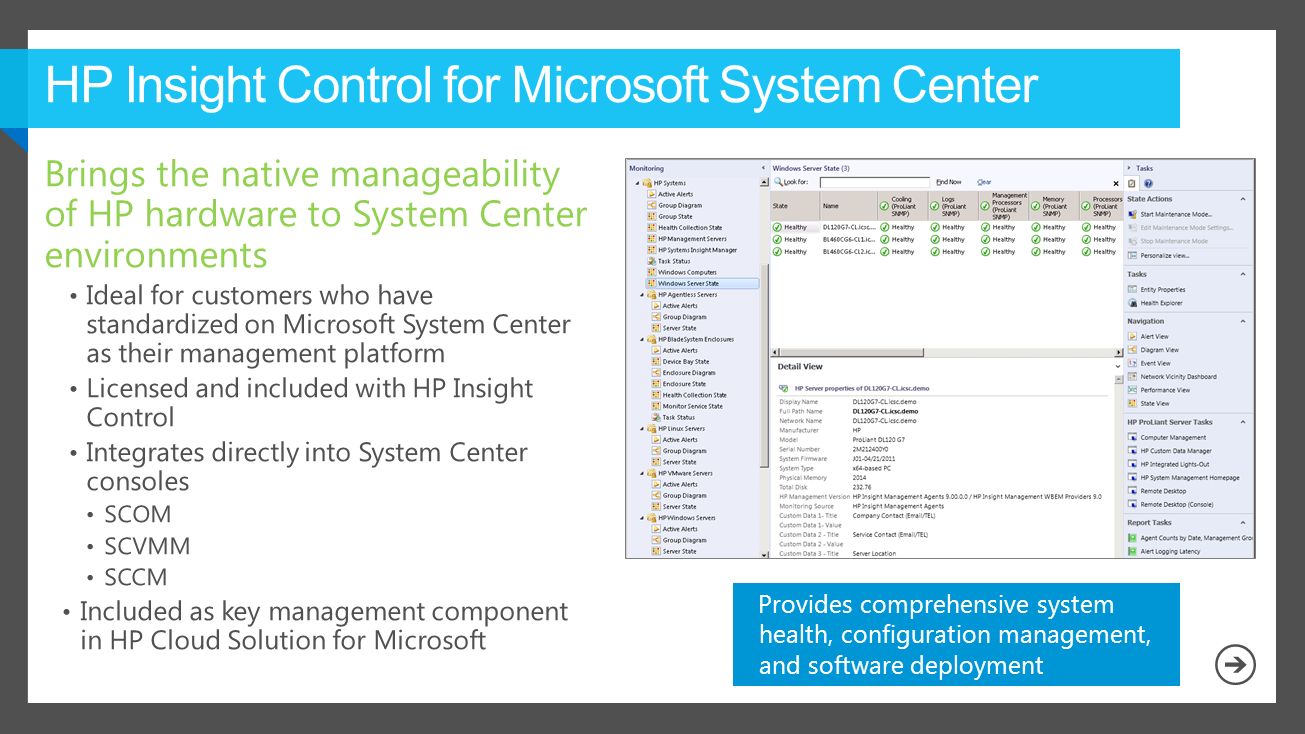The width and height of the screenshot is (1305, 734).
Task: Click the tasks clipboard icon atop Tasks pane
Action: click(1132, 184)
